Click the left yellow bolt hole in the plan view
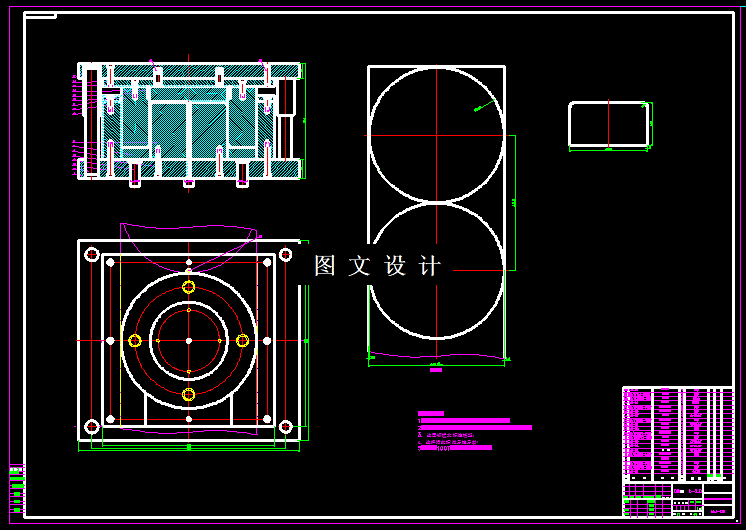Viewport: 746px width, 530px height. tap(135, 341)
